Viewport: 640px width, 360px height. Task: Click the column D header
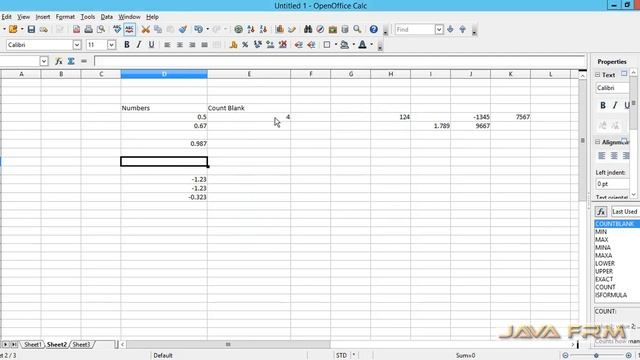click(164, 74)
